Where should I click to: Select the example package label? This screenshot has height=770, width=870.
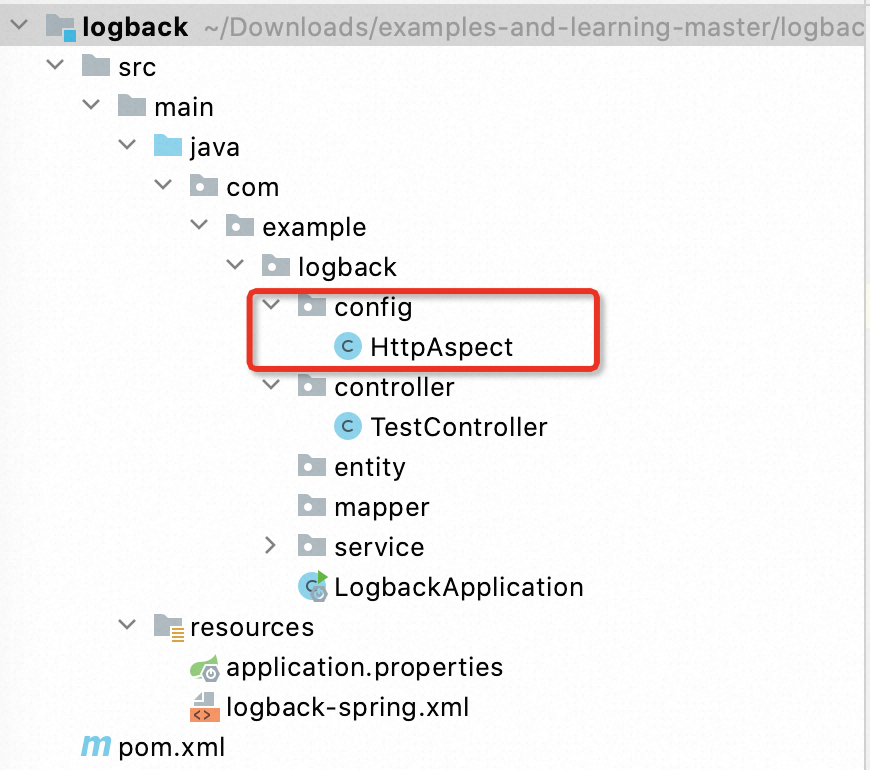coord(314,227)
